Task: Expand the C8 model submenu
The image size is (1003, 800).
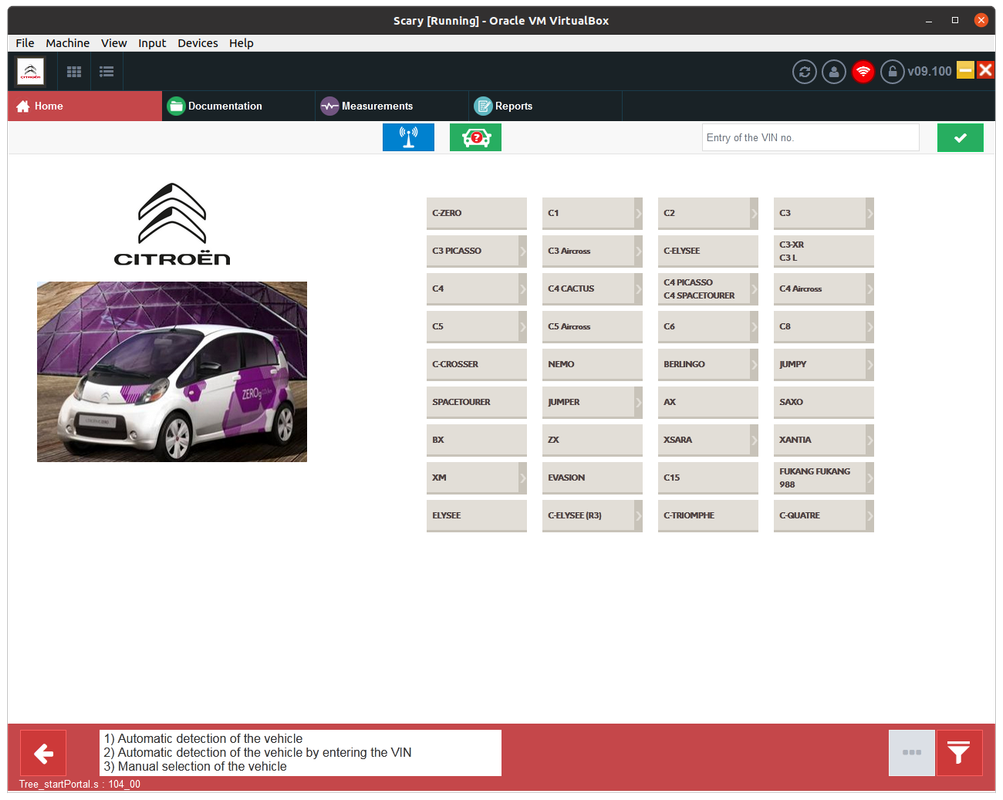Action: (x=870, y=326)
